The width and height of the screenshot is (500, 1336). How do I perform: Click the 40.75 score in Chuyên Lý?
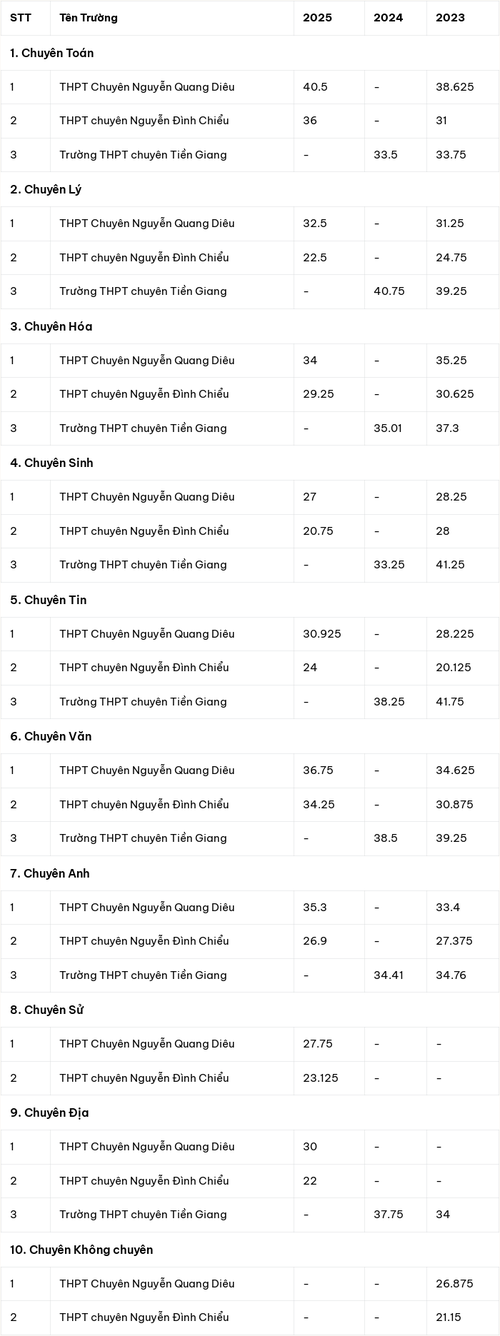[389, 292]
